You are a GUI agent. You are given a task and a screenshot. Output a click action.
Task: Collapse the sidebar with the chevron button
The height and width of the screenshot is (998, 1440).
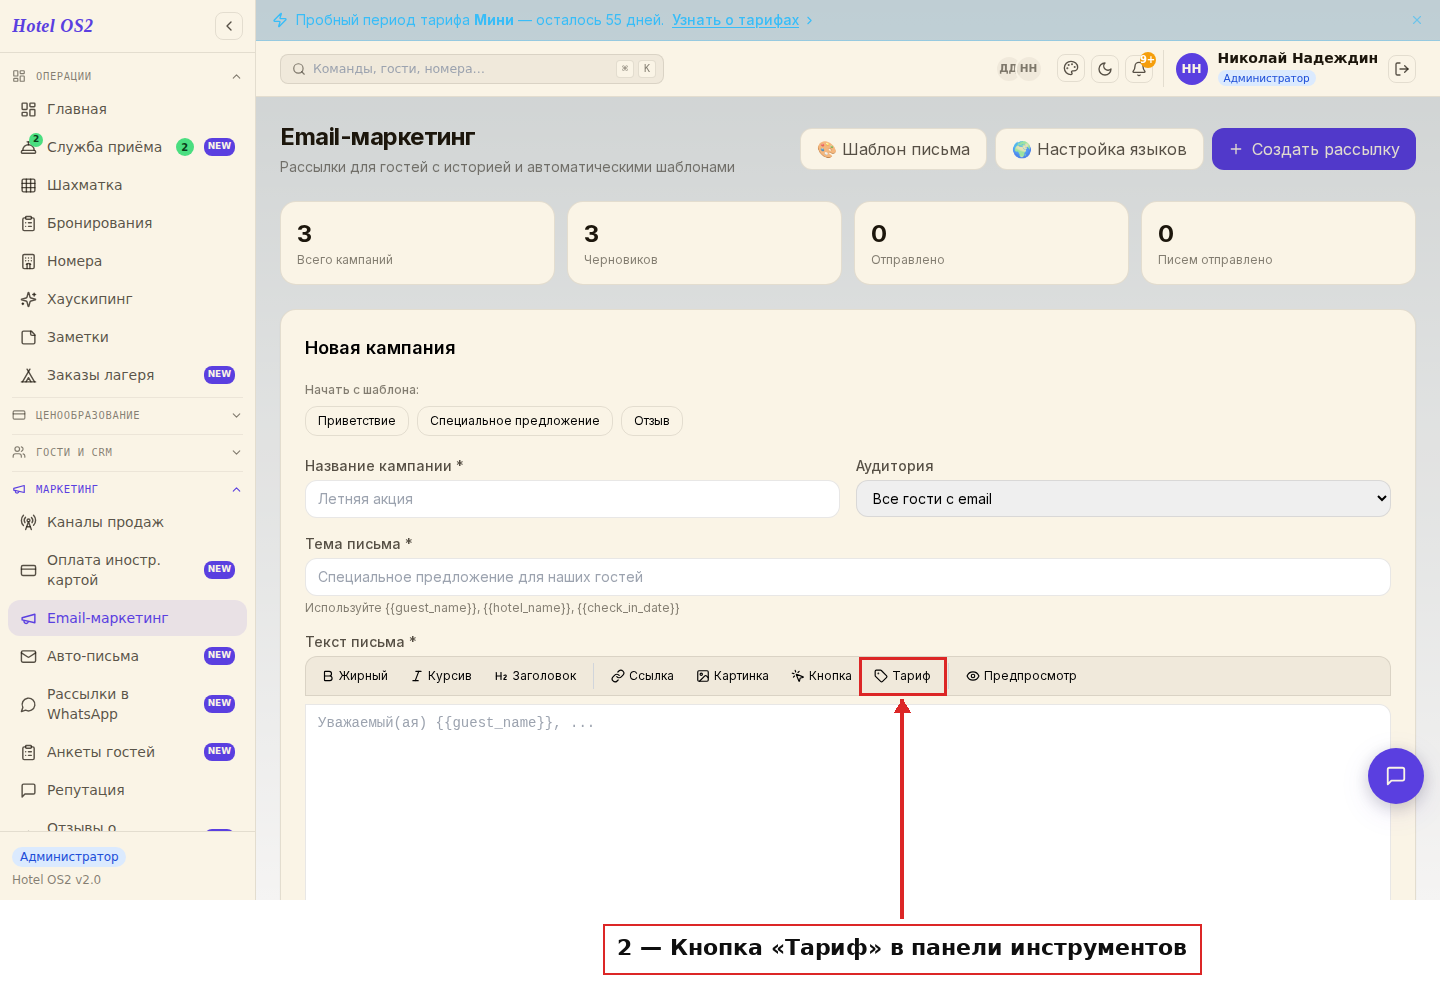(x=229, y=26)
